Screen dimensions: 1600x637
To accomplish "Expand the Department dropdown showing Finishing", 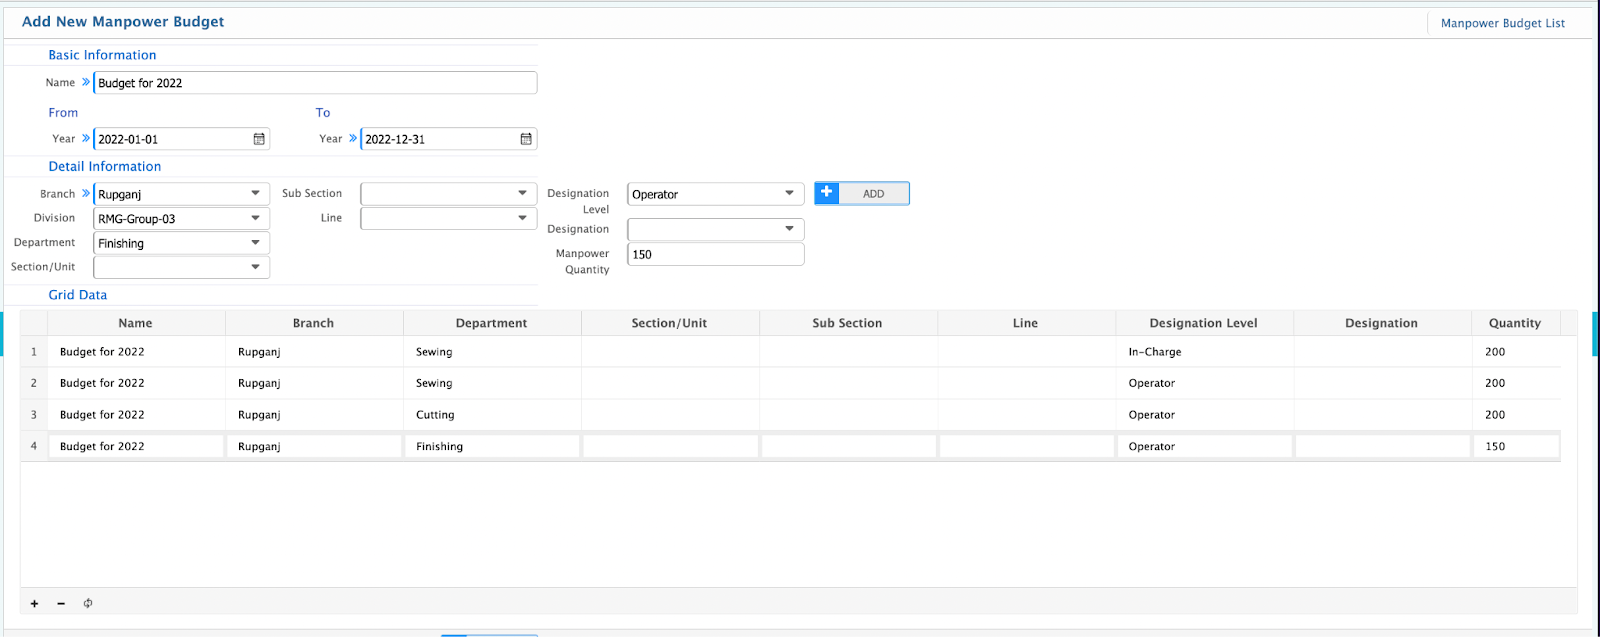I will coord(256,242).
